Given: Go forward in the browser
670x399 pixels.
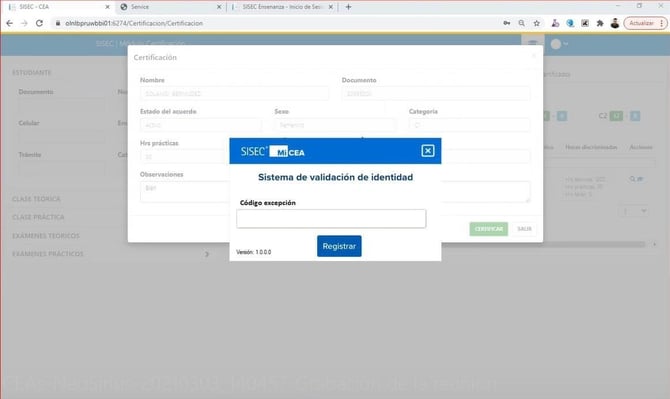Looking at the screenshot, I should (24, 23).
